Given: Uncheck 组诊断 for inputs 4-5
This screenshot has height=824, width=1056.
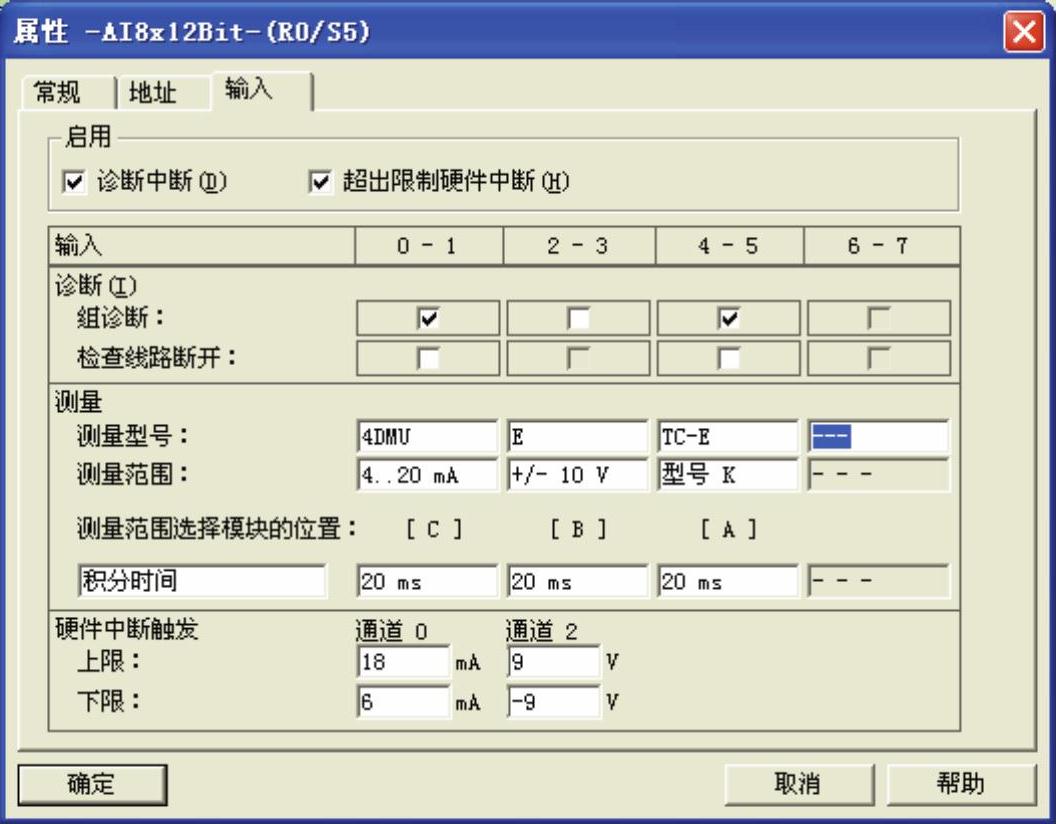Looking at the screenshot, I should click(729, 318).
